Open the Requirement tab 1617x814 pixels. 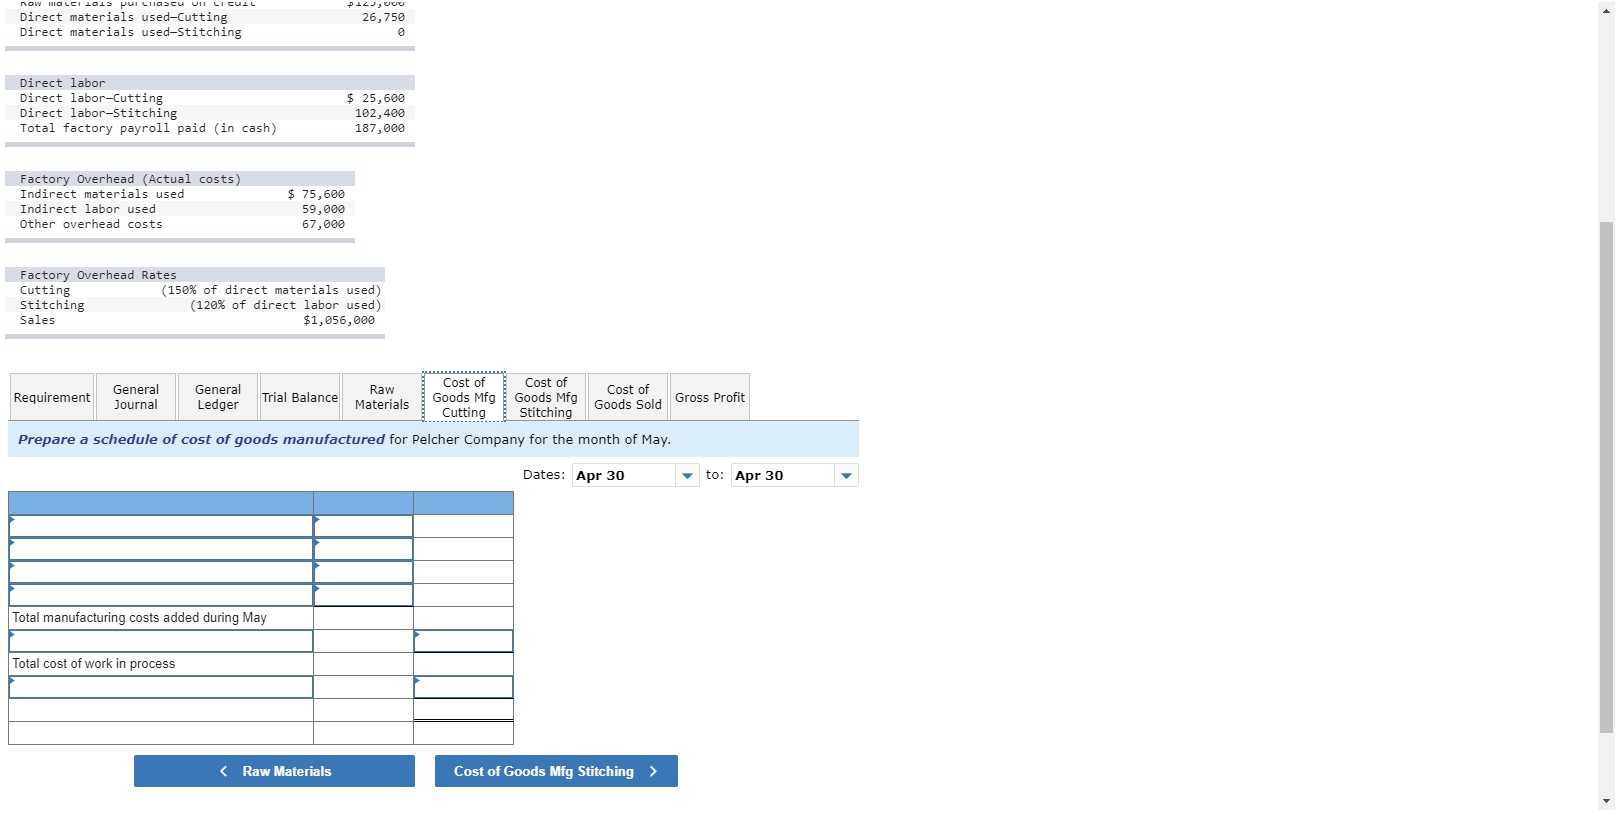point(52,397)
